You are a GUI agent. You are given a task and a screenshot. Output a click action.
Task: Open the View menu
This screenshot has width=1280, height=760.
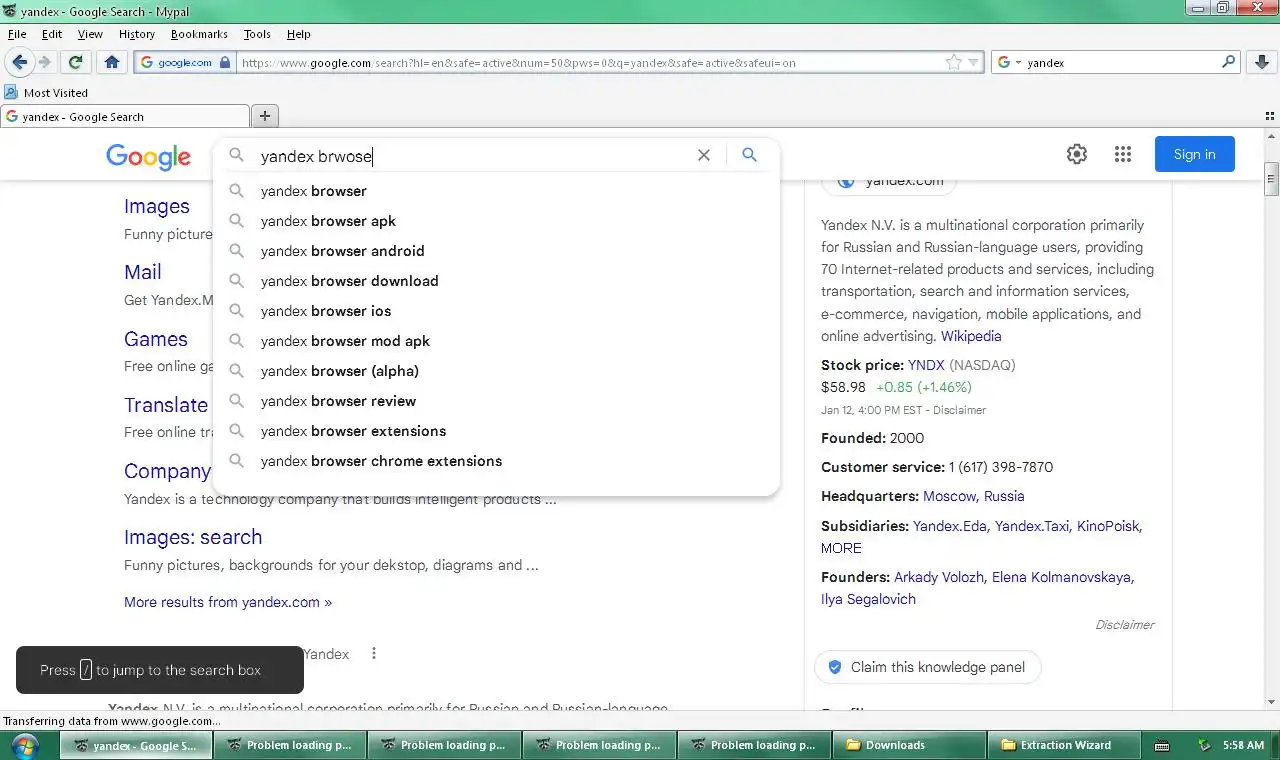[90, 34]
